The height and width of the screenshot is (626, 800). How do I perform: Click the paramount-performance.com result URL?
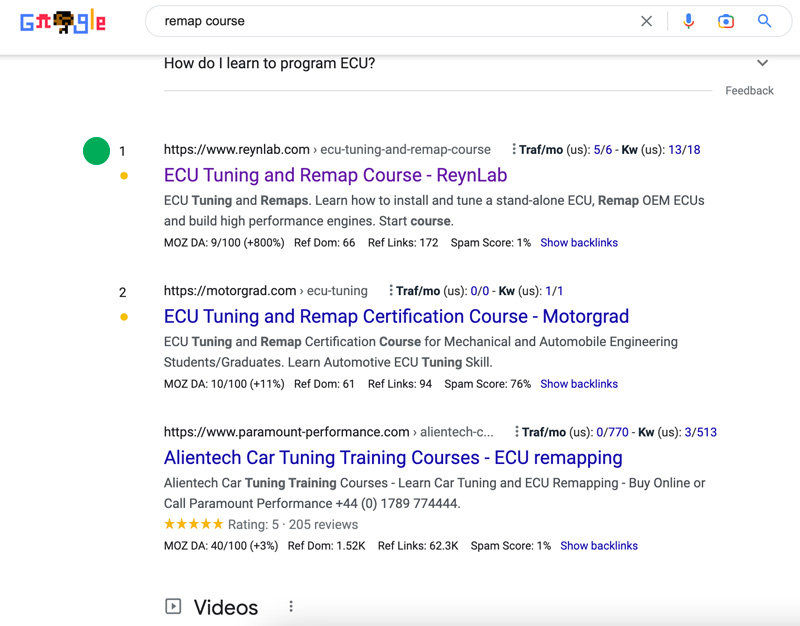tap(329, 432)
